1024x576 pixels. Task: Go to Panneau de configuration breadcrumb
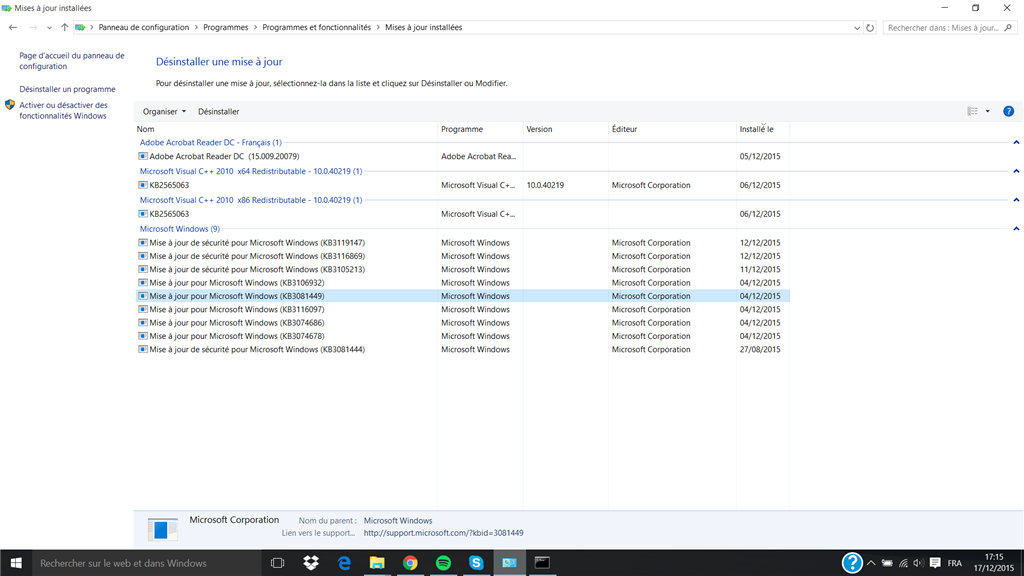pyautogui.click(x=144, y=27)
